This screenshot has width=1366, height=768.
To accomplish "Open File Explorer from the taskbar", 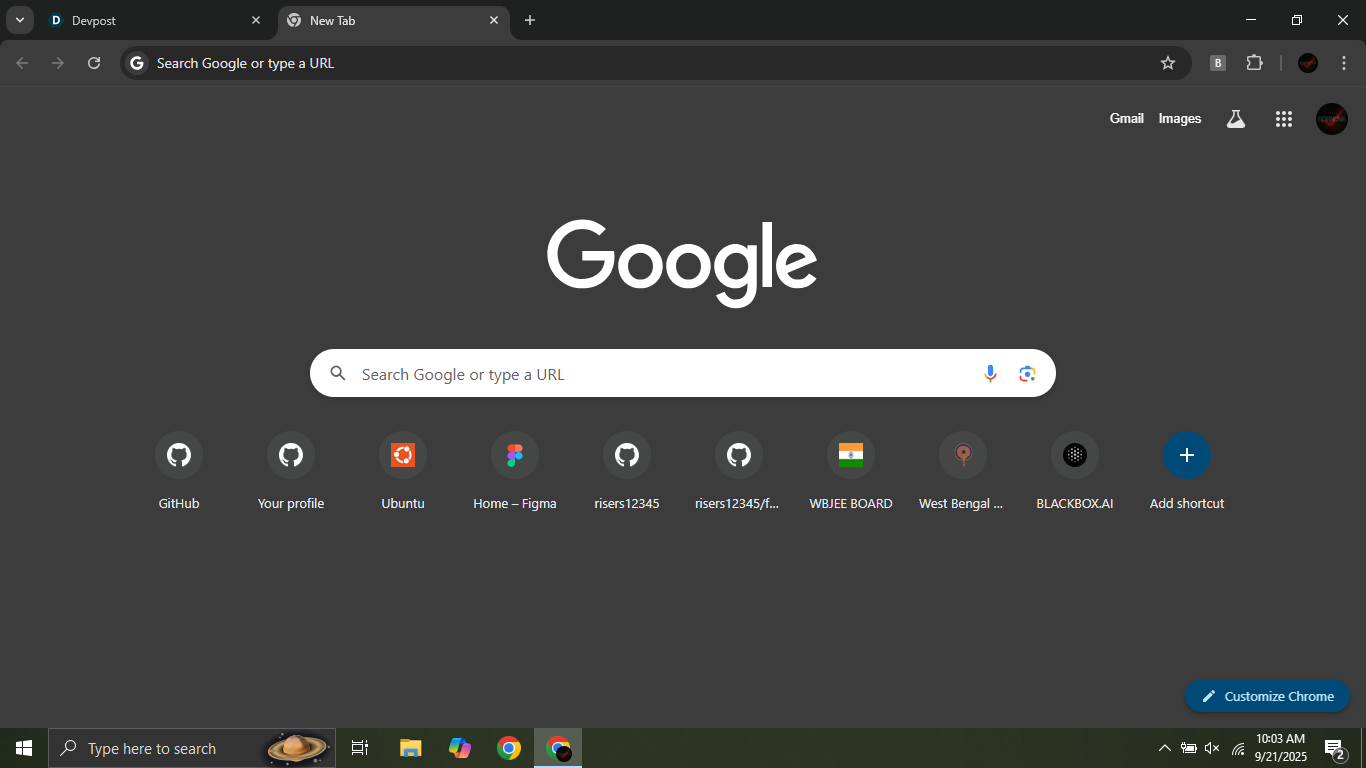I will pos(411,748).
